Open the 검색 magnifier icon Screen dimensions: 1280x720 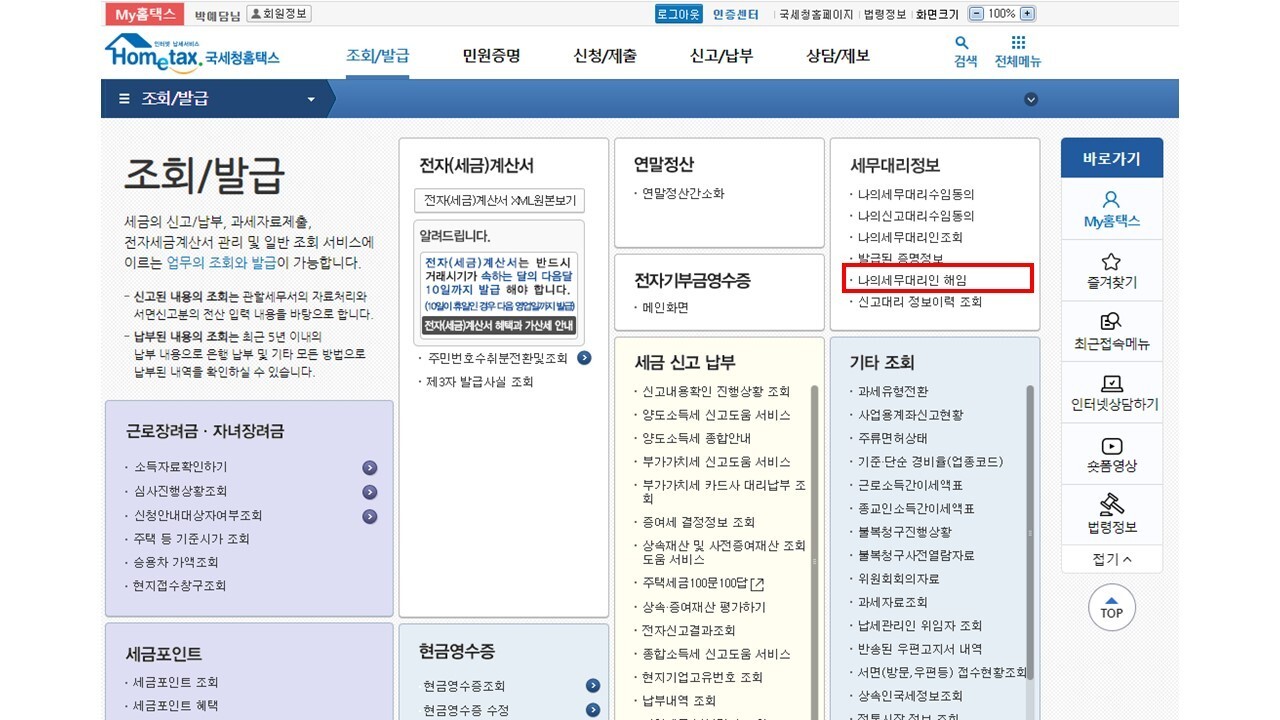(x=962, y=43)
